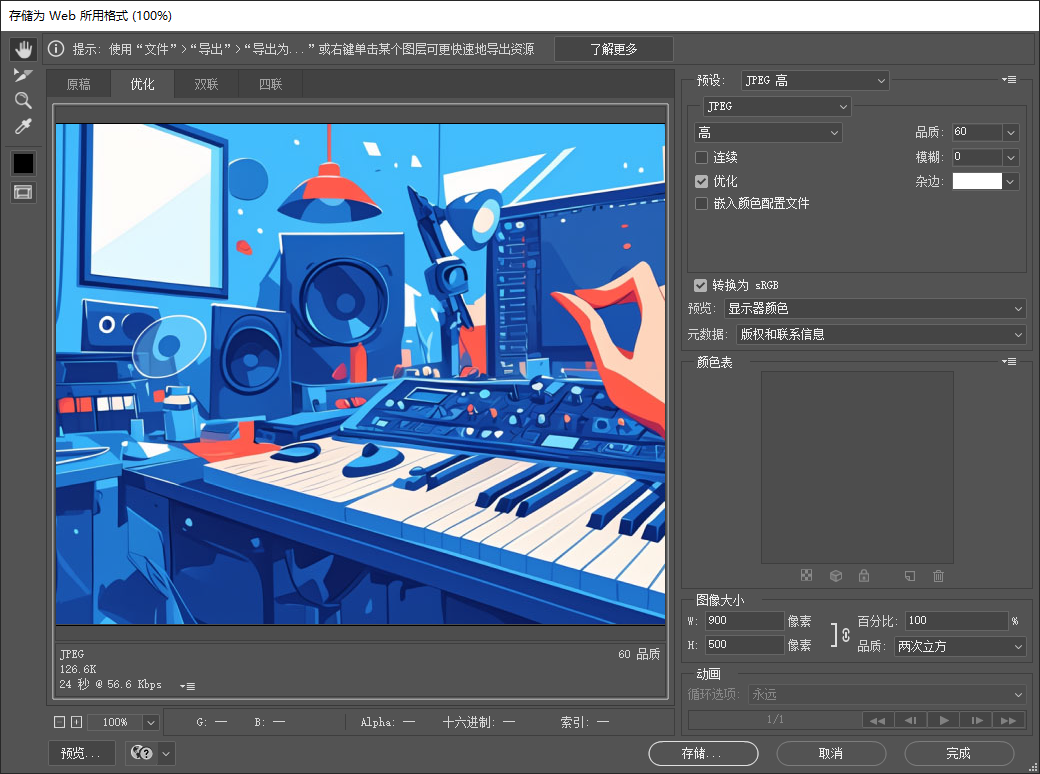
Task: Open the 预设 JPEG 高 preset dropdown
Action: pos(815,80)
